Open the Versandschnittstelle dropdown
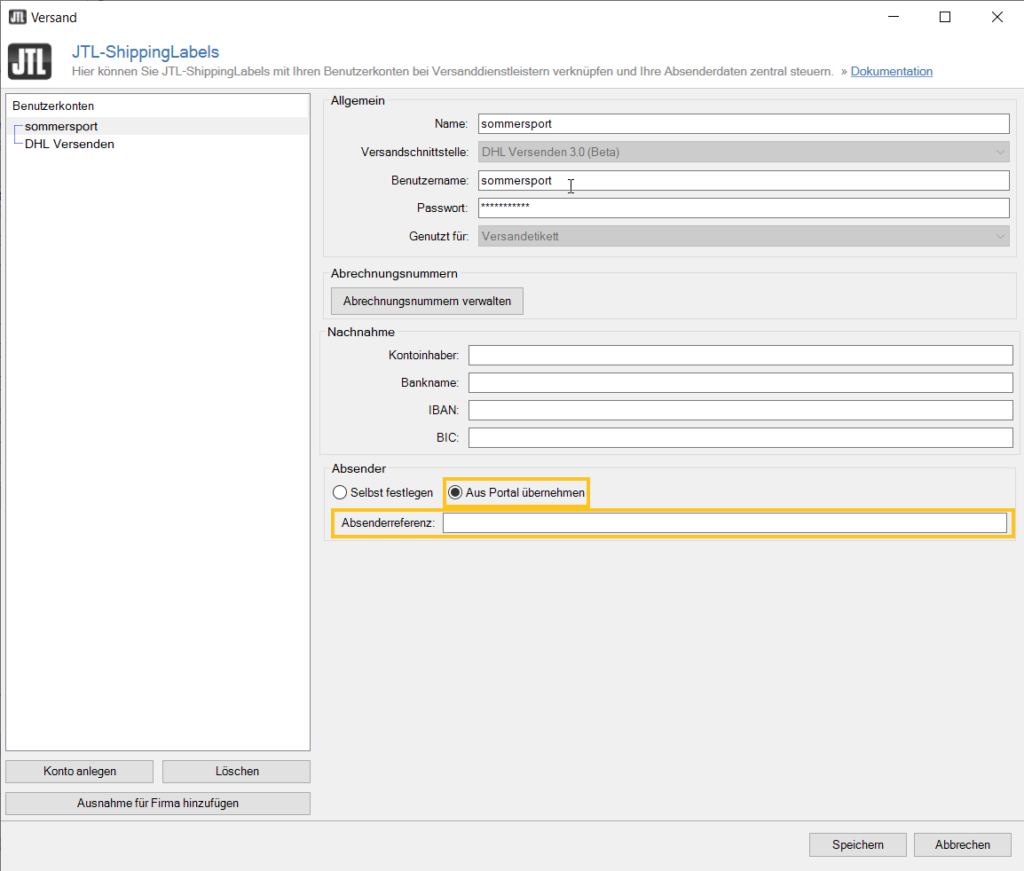Viewport: 1024px width, 871px height. point(744,152)
